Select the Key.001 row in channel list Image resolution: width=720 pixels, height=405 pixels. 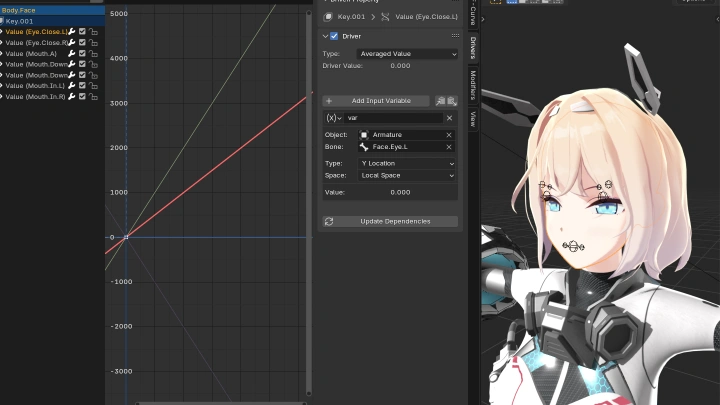tap(52, 21)
